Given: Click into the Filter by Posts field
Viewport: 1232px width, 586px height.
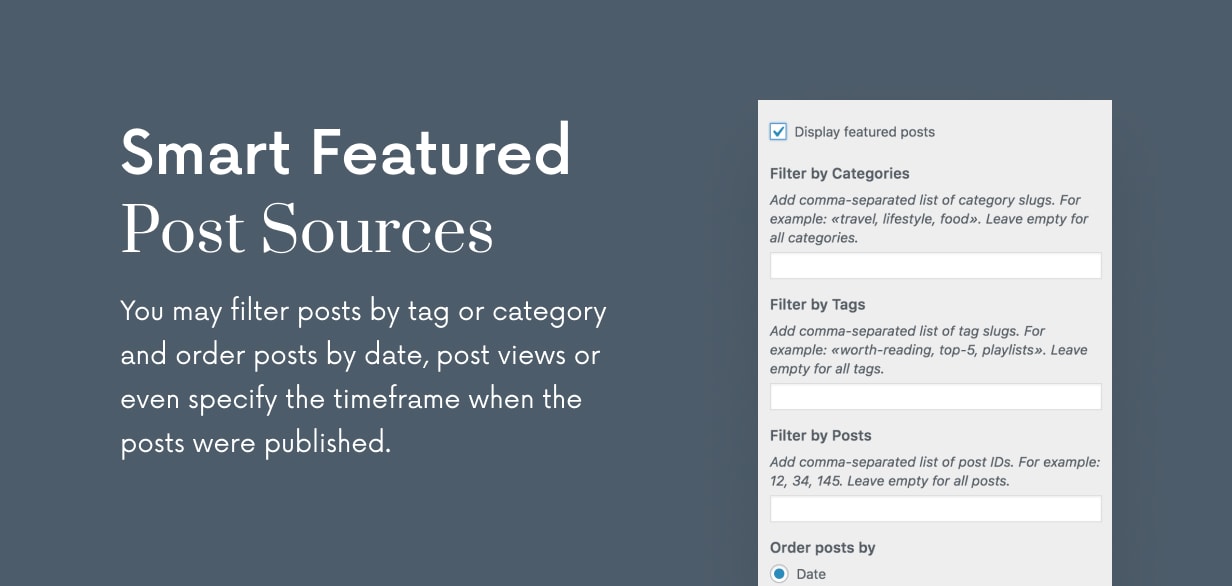Looking at the screenshot, I should 935,509.
